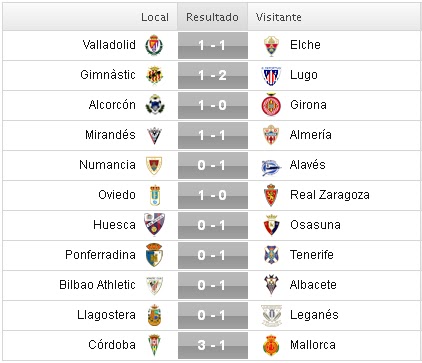Viewport: 422px width, 363px height.
Task: Open the Córdoba 3 - 1 Mallorca score
Action: click(213, 345)
